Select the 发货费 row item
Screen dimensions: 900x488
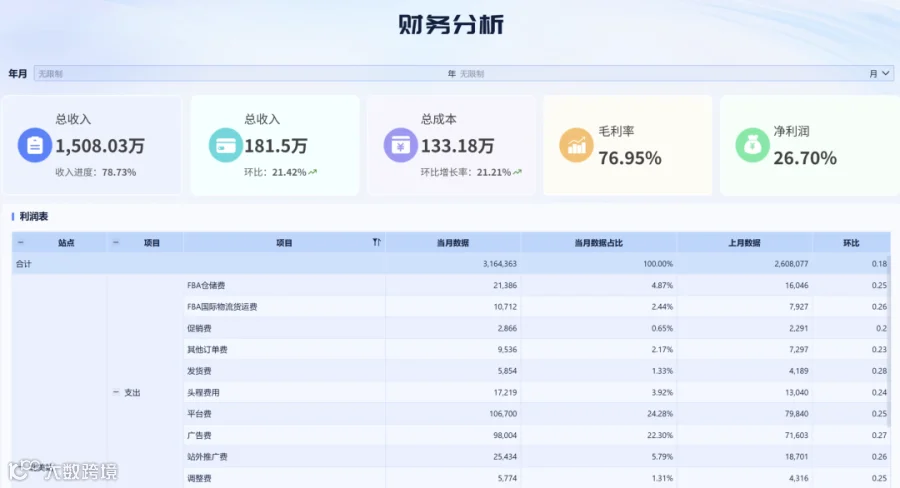coord(199,371)
